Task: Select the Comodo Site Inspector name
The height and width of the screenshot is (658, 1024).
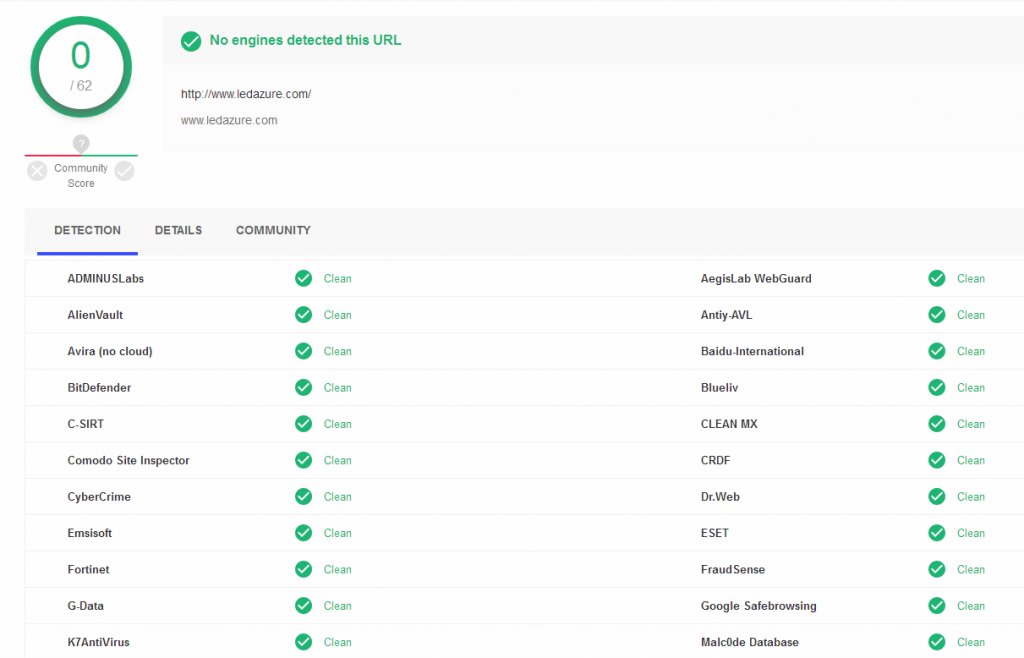Action: [129, 460]
